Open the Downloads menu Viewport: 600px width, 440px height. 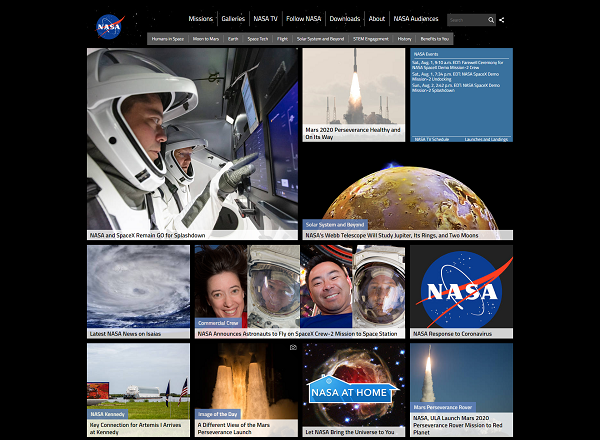(345, 18)
